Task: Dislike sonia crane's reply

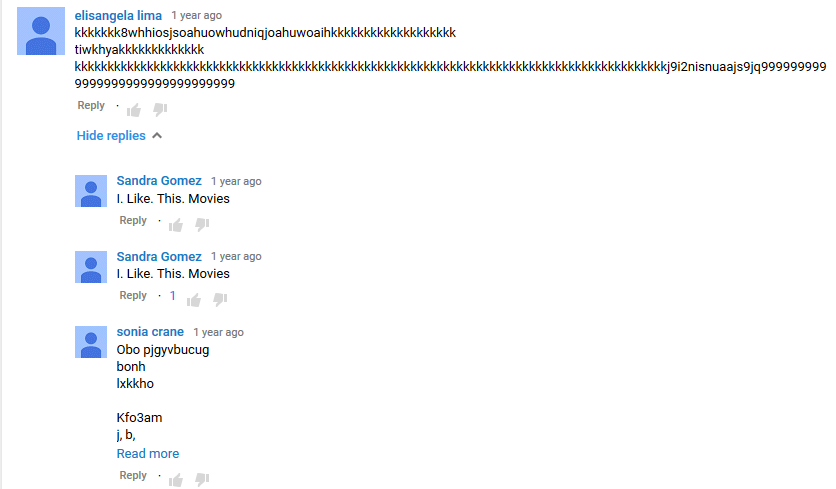Action: 202,479
